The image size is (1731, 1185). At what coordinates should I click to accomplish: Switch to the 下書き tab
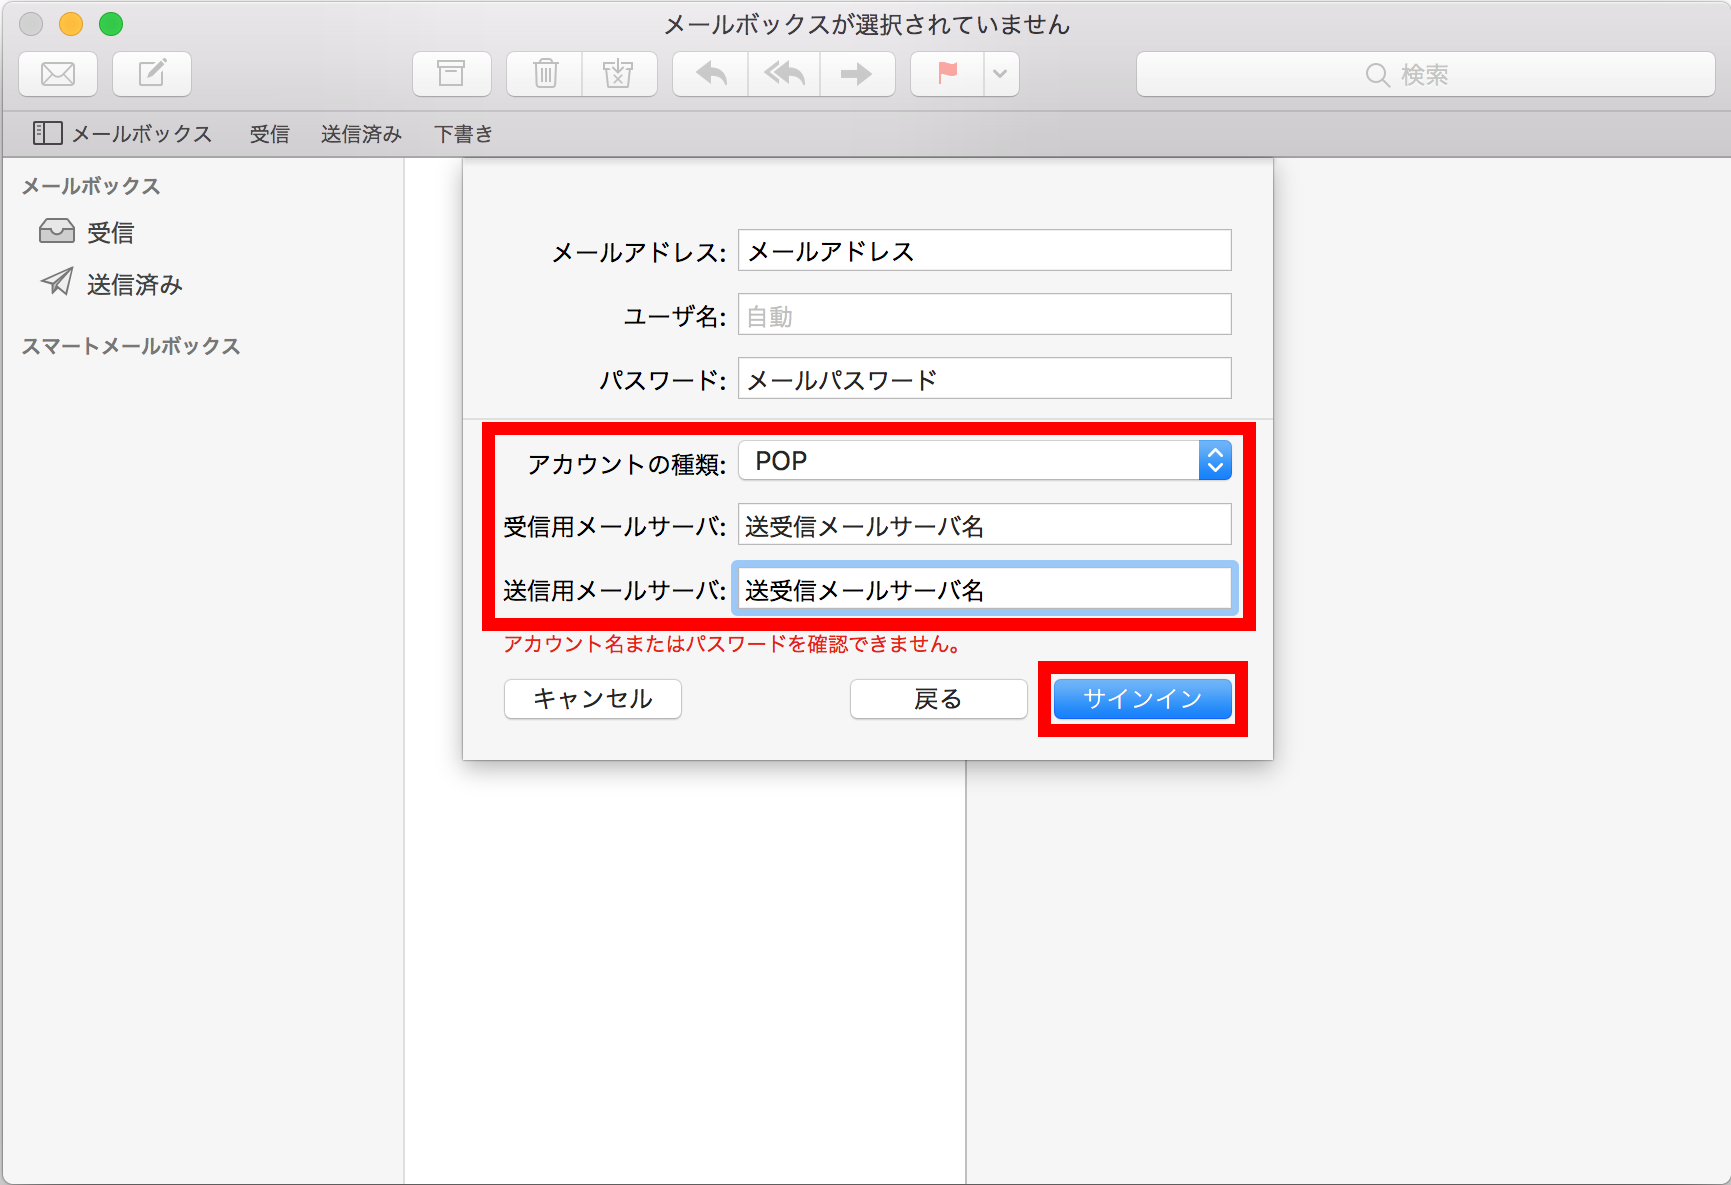(x=462, y=134)
